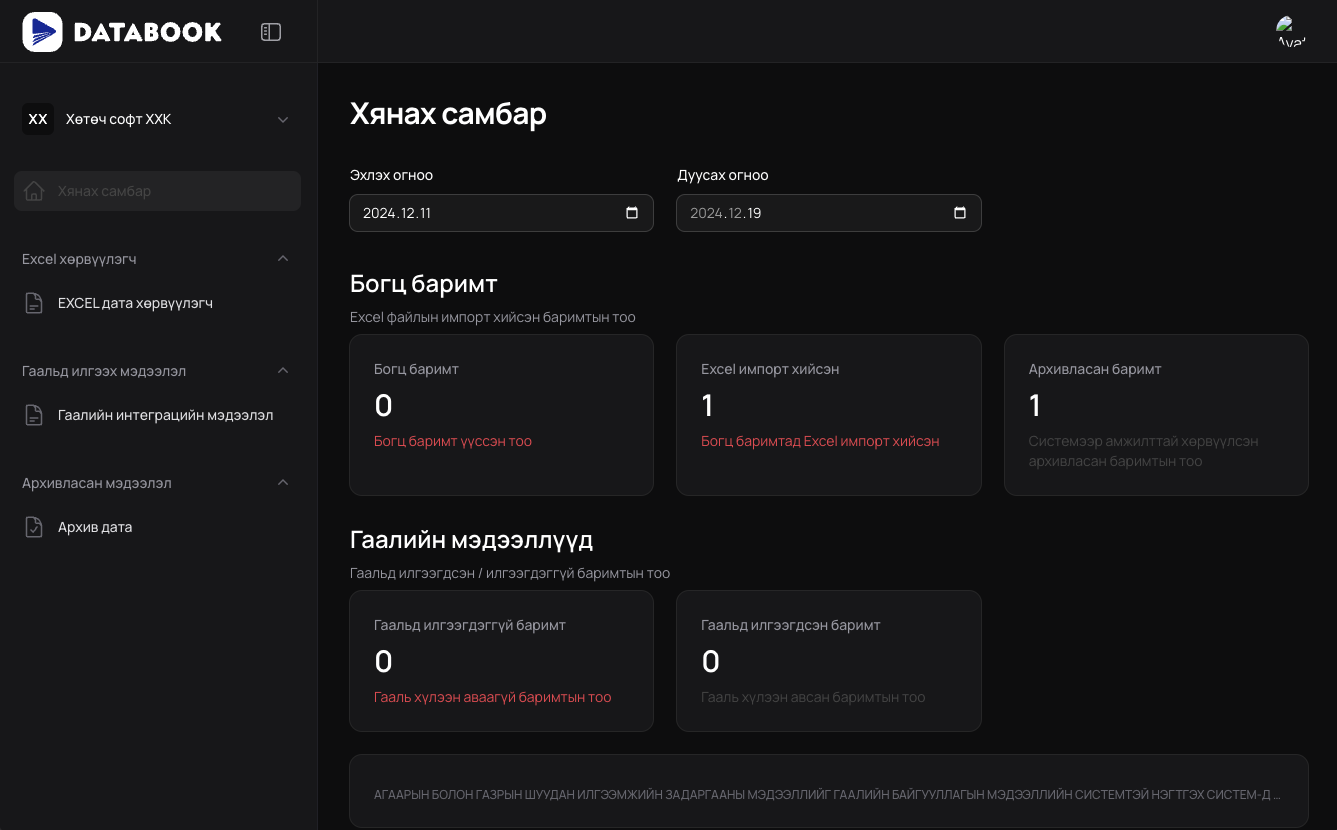The height and width of the screenshot is (830, 1337).
Task: Collapse the Гаальд илгээх мэдээлэл section
Action: [283, 371]
